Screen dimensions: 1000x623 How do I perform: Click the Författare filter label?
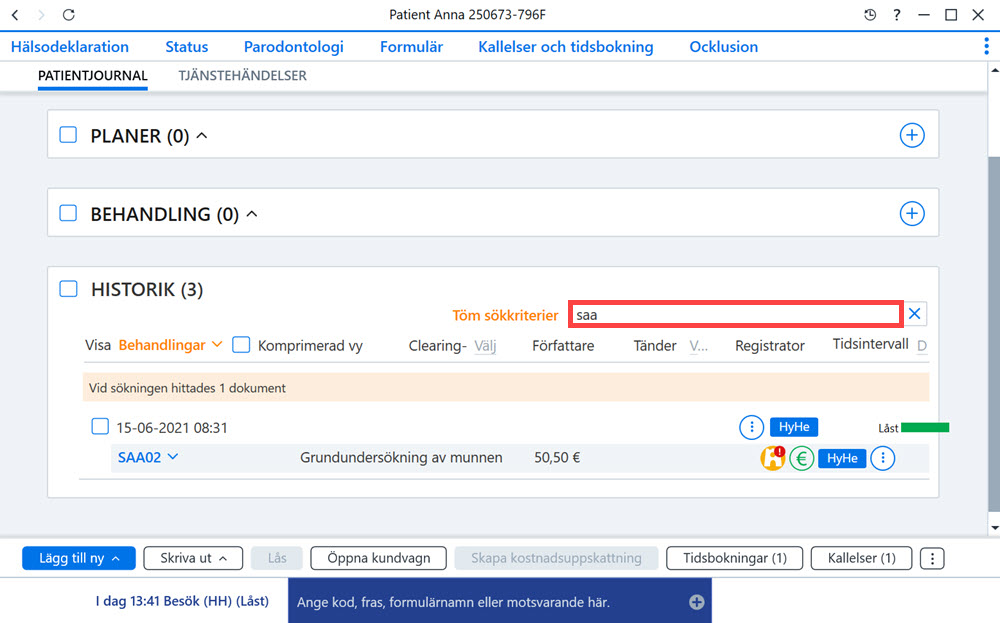pos(563,346)
